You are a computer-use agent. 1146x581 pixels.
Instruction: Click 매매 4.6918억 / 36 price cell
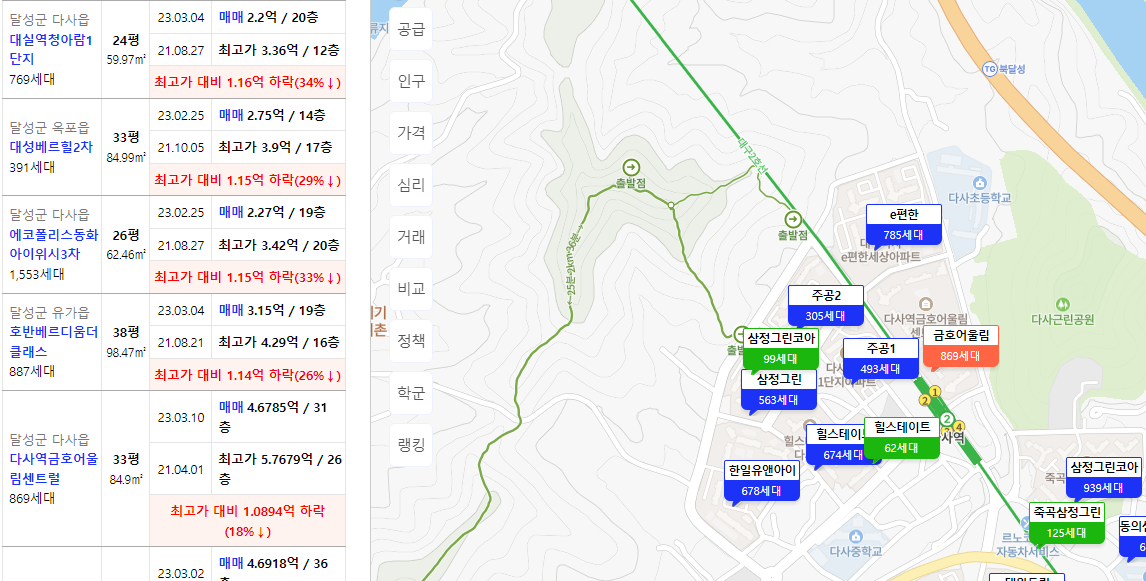[278, 564]
